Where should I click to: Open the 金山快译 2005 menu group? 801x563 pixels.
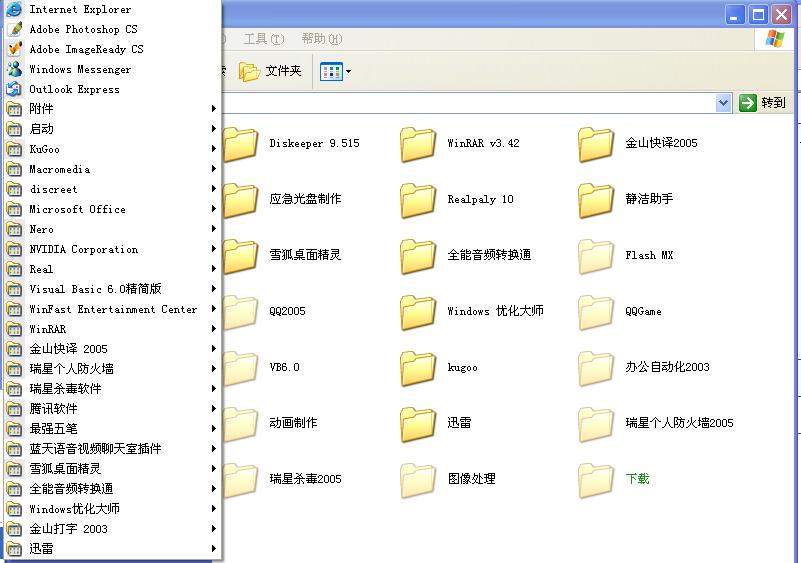click(x=112, y=348)
